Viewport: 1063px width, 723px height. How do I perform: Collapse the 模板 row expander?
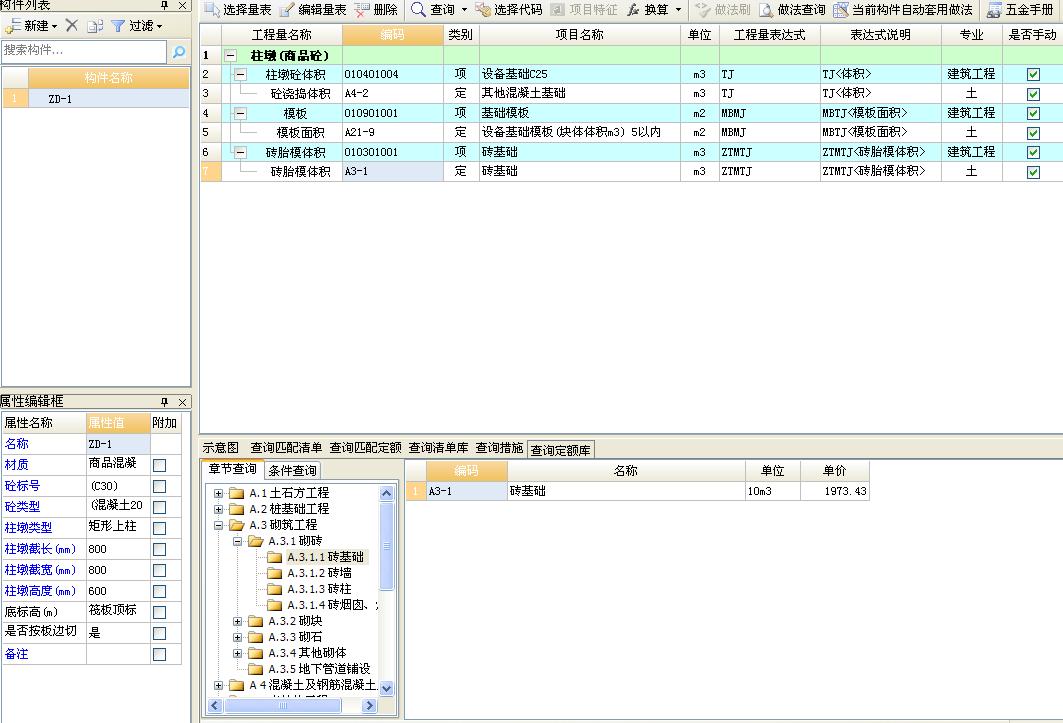point(240,113)
